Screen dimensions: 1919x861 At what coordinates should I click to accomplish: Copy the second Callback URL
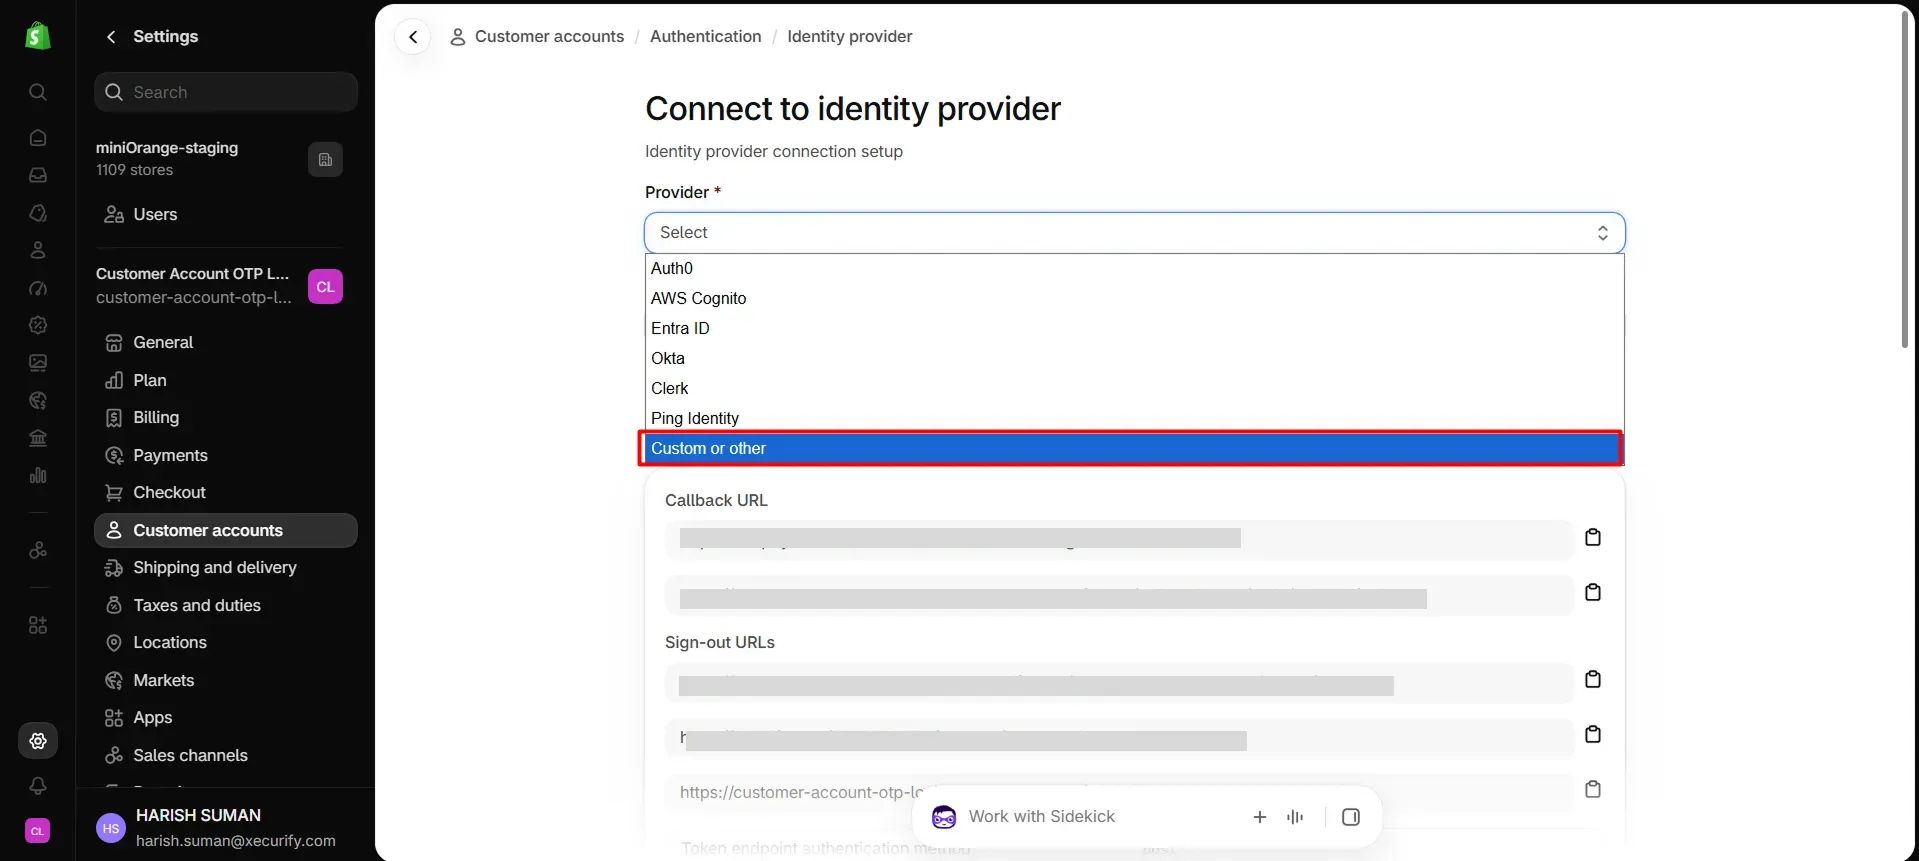pyautogui.click(x=1593, y=593)
